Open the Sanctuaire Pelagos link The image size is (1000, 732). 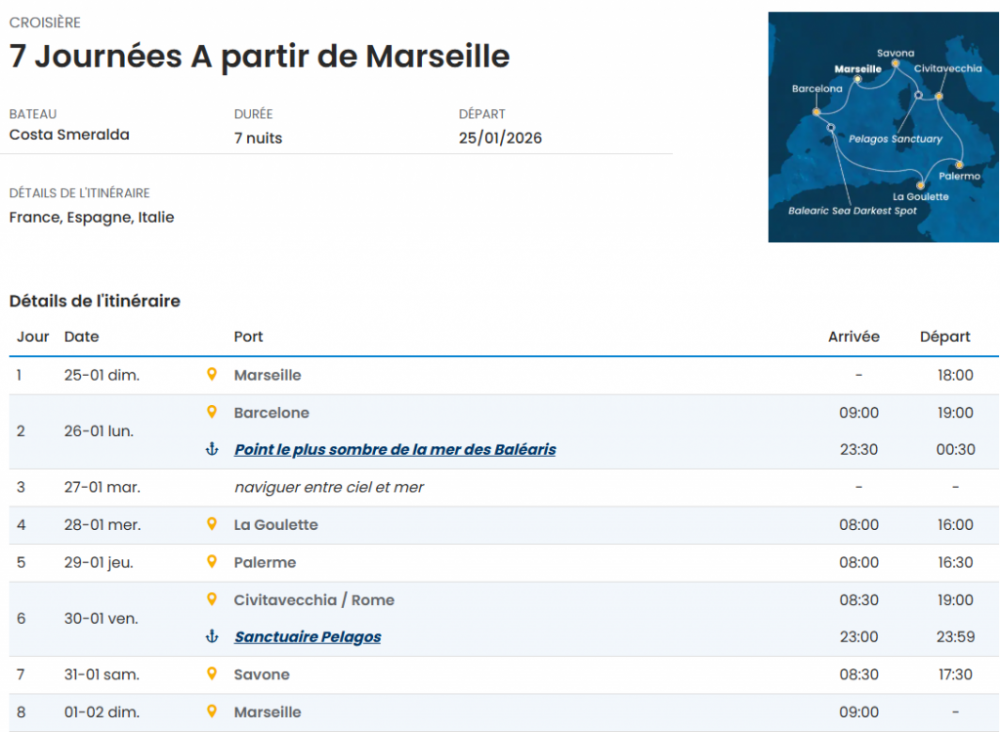pos(307,637)
